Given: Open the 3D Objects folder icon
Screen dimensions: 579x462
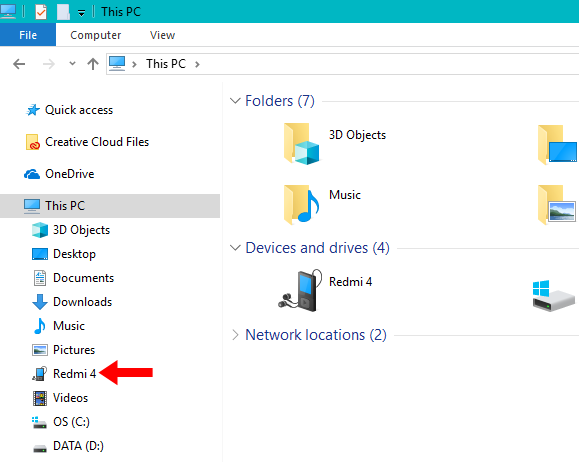Looking at the screenshot, I should point(301,144).
